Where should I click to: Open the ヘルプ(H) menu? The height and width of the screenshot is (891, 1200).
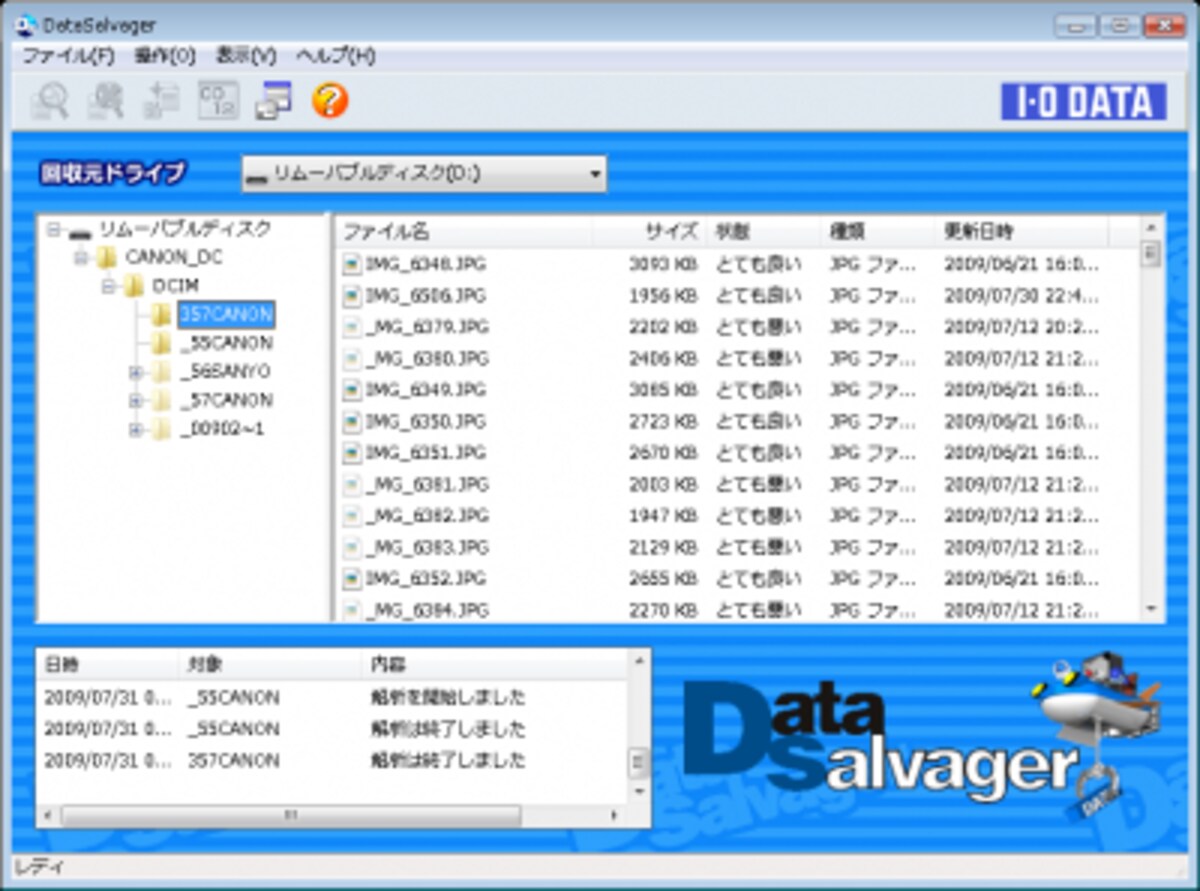coord(336,56)
